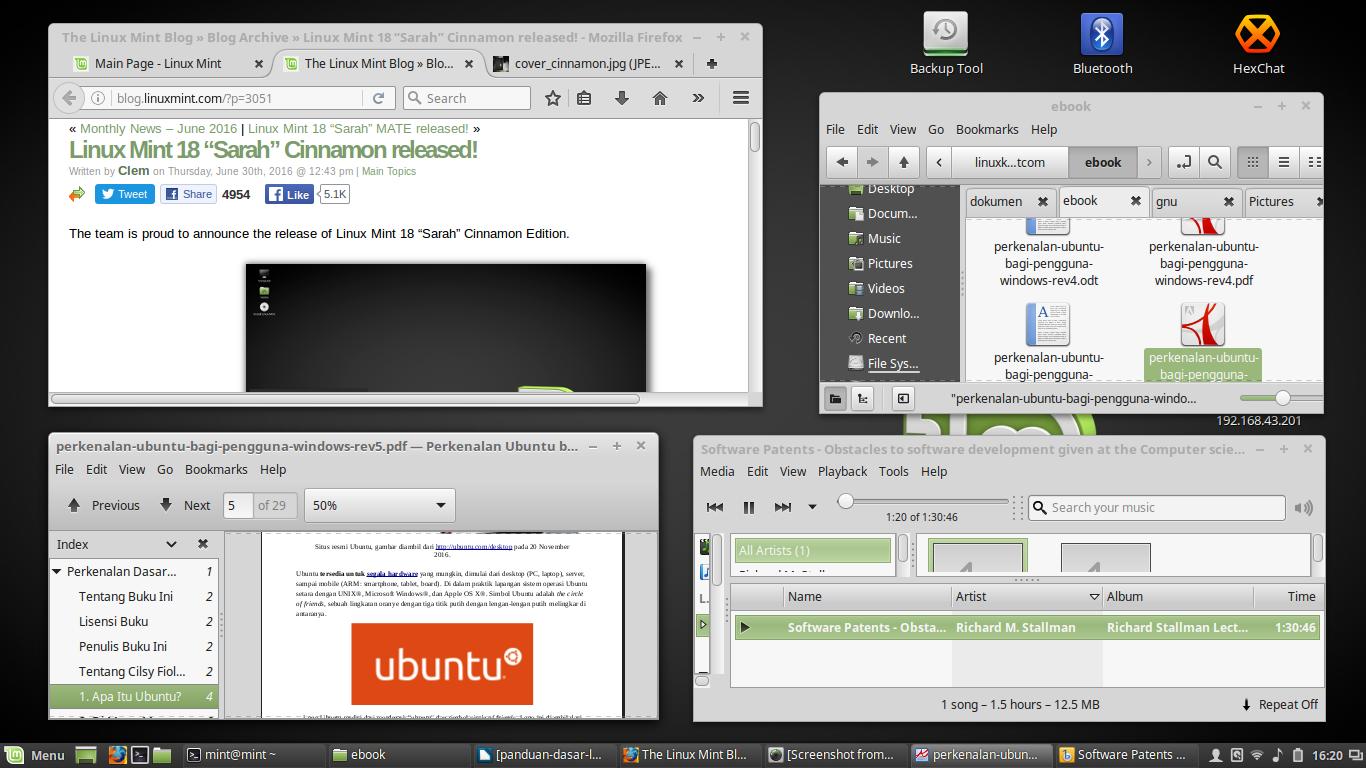Open a new Firefox tab
1366x768 pixels.
[x=712, y=63]
